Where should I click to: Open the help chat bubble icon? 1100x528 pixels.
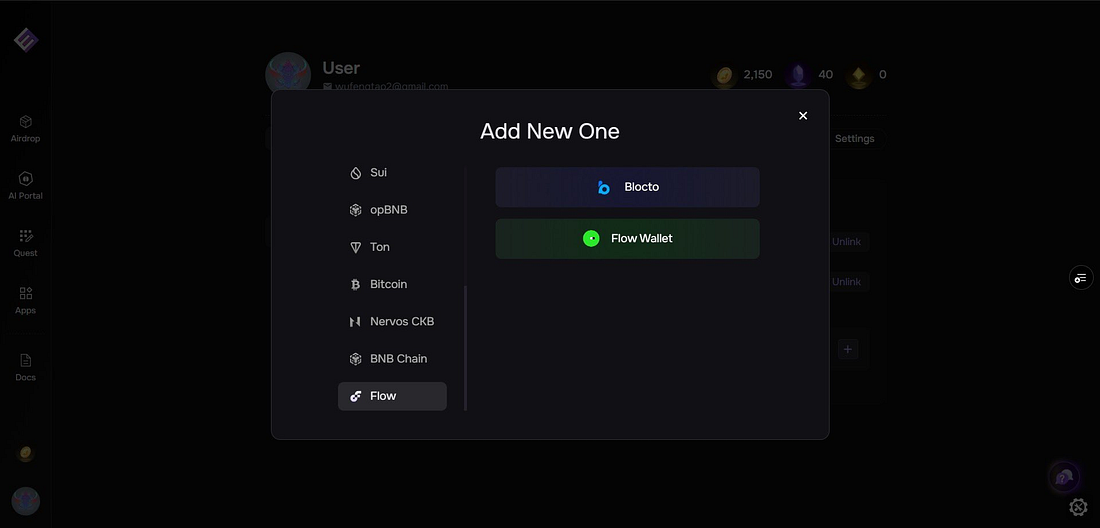[1064, 478]
